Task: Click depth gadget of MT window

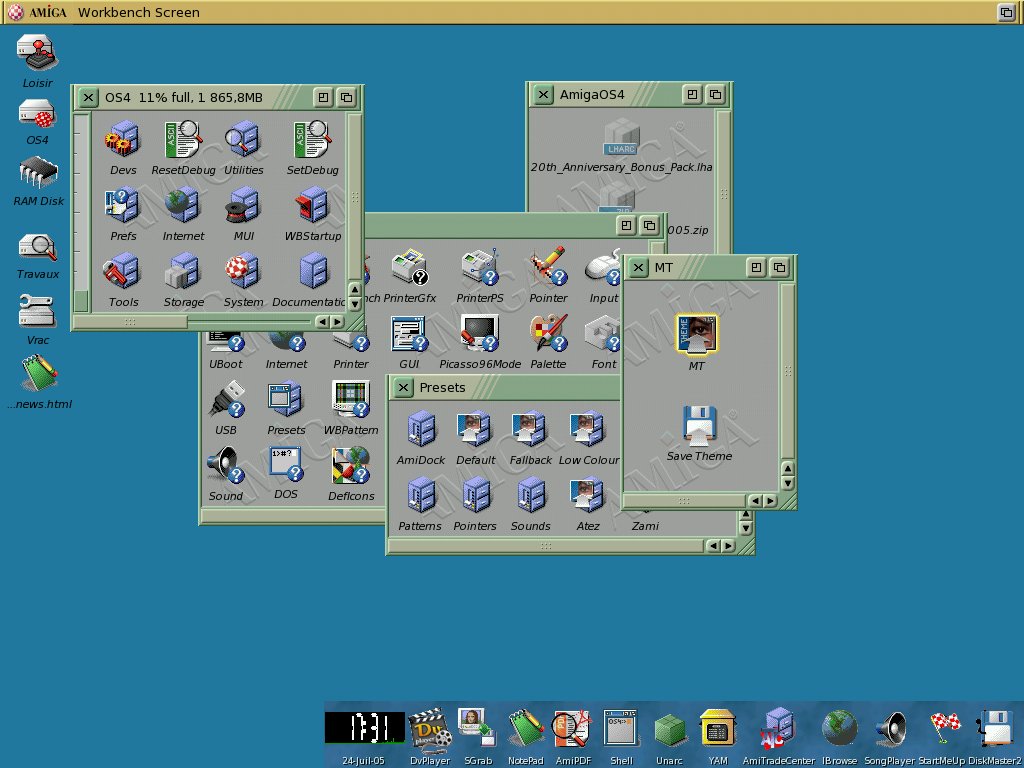Action: [x=780, y=267]
